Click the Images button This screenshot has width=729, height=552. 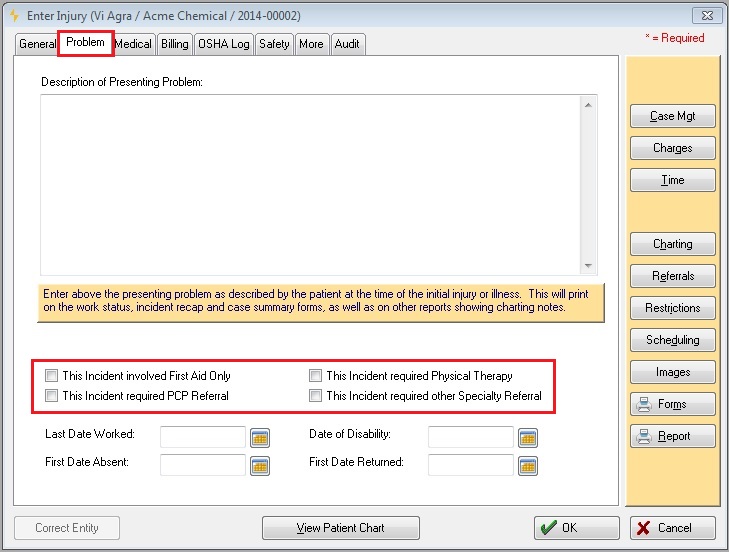tap(672, 372)
